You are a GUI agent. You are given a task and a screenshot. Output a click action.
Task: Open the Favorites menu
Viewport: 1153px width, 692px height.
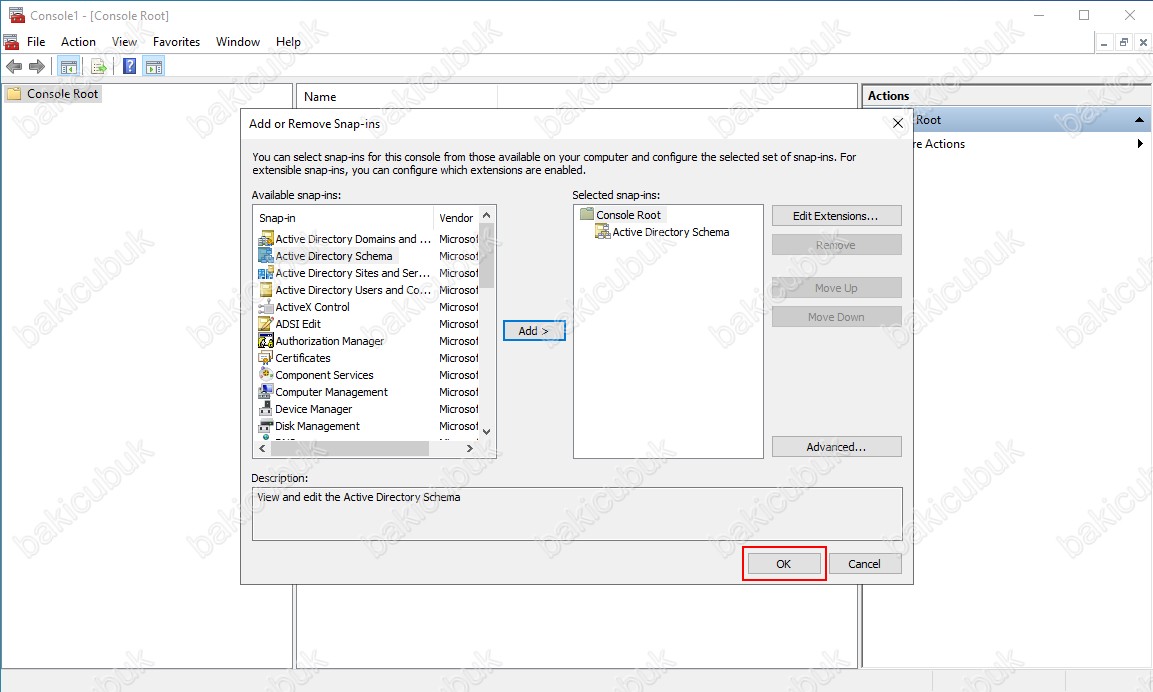(176, 42)
